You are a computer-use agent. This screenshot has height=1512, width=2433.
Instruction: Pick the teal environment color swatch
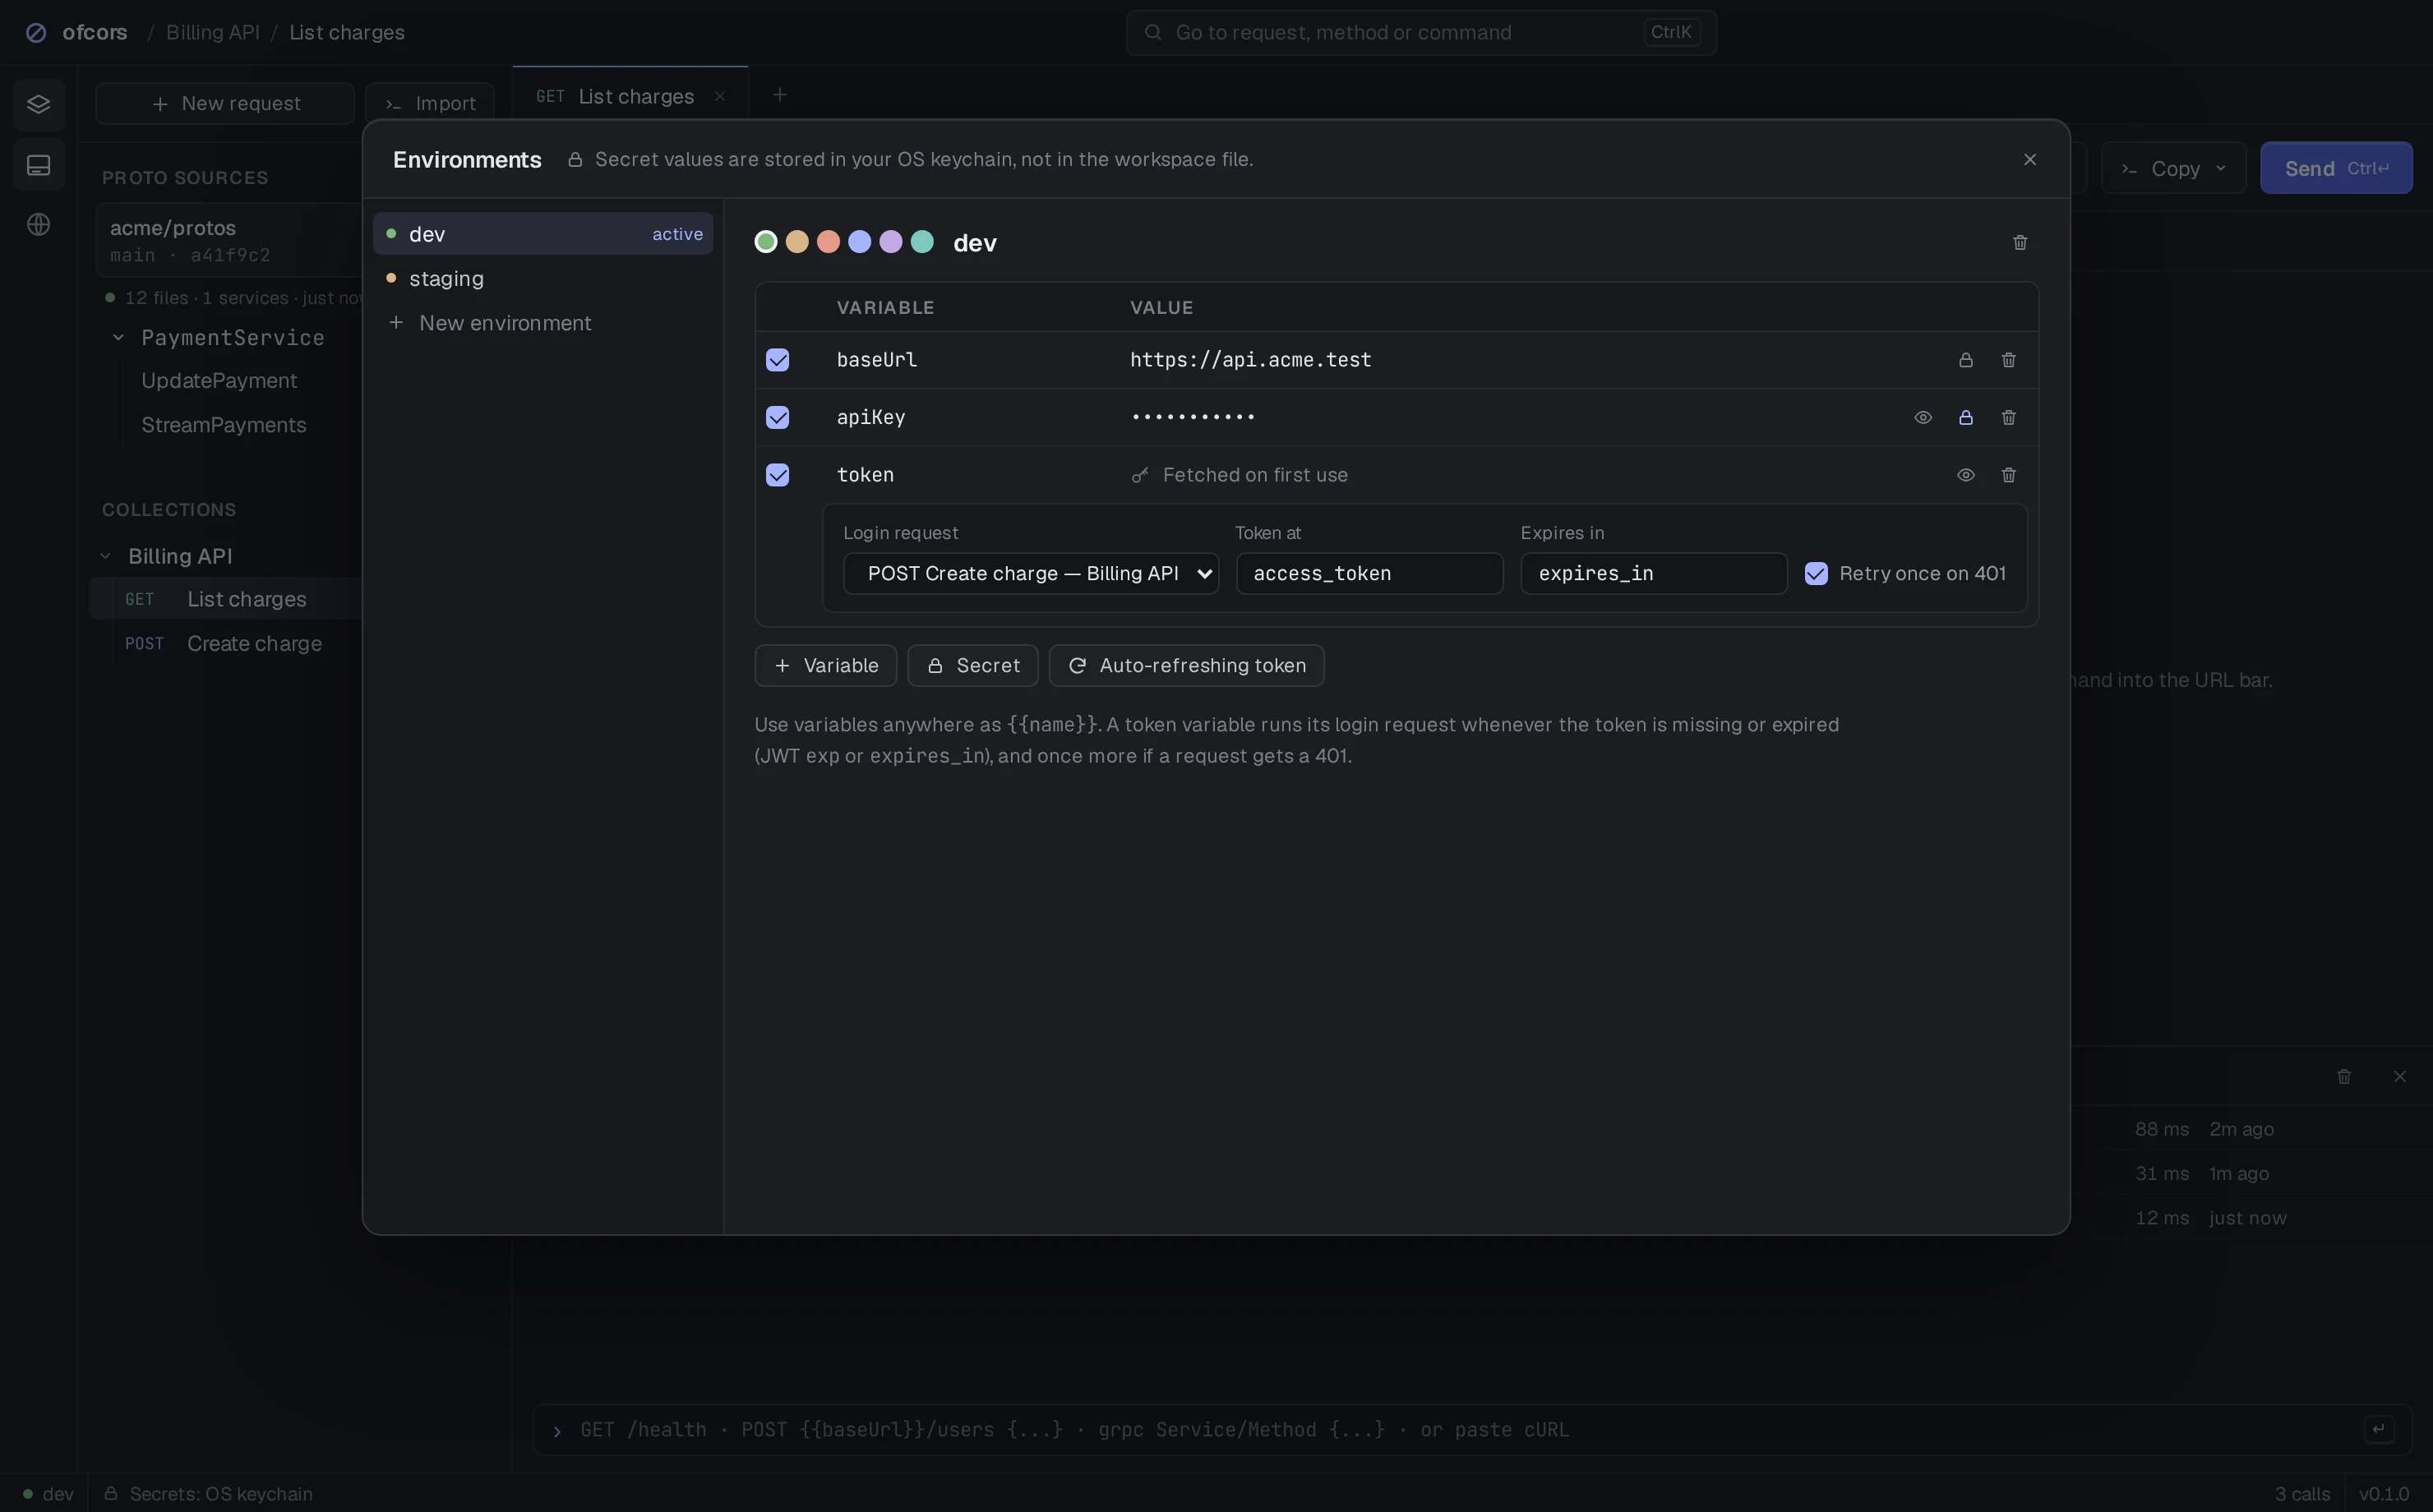click(x=922, y=242)
